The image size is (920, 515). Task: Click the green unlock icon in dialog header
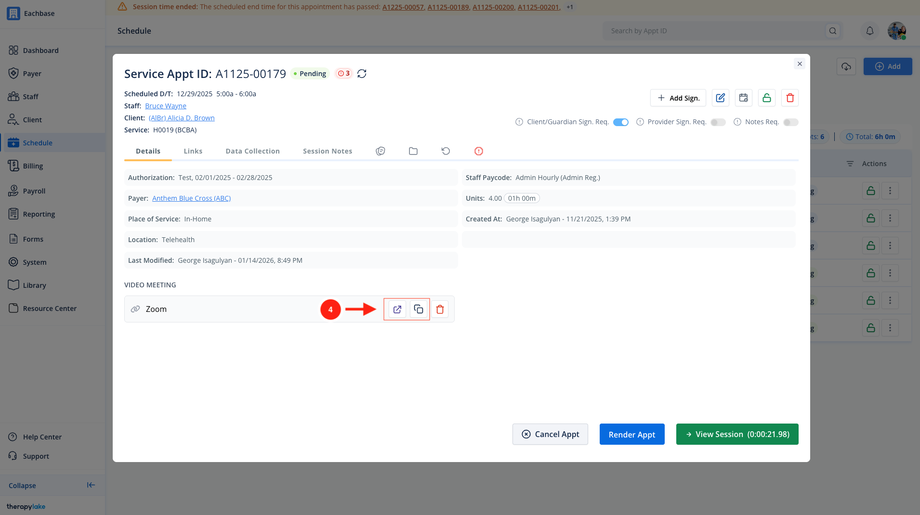coord(767,98)
